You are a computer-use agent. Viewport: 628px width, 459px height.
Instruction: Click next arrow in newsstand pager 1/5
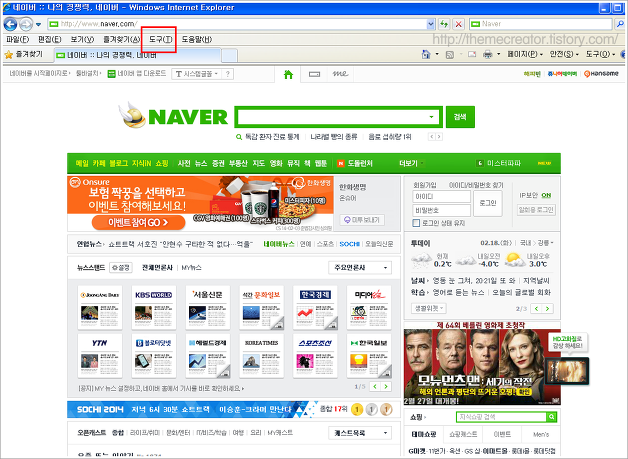[x=386, y=387]
